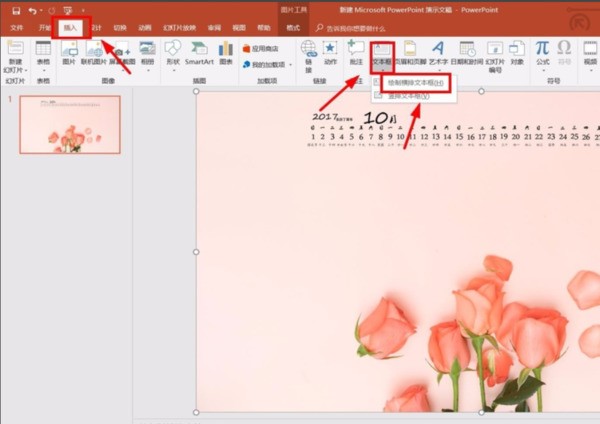This screenshot has width=600, height=424.
Task: Click the rose background picture on the slide
Action: click(x=398, y=252)
